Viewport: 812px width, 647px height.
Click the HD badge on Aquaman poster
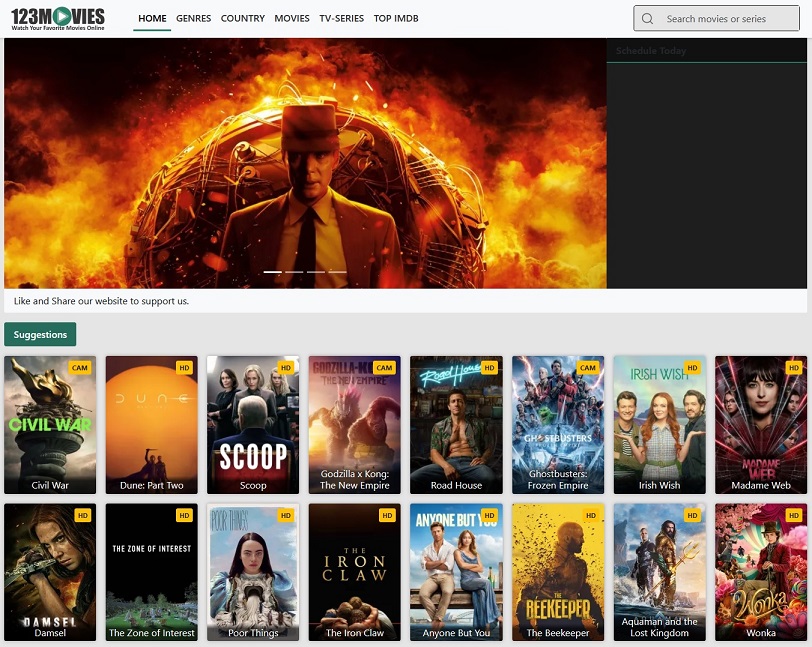(692, 515)
